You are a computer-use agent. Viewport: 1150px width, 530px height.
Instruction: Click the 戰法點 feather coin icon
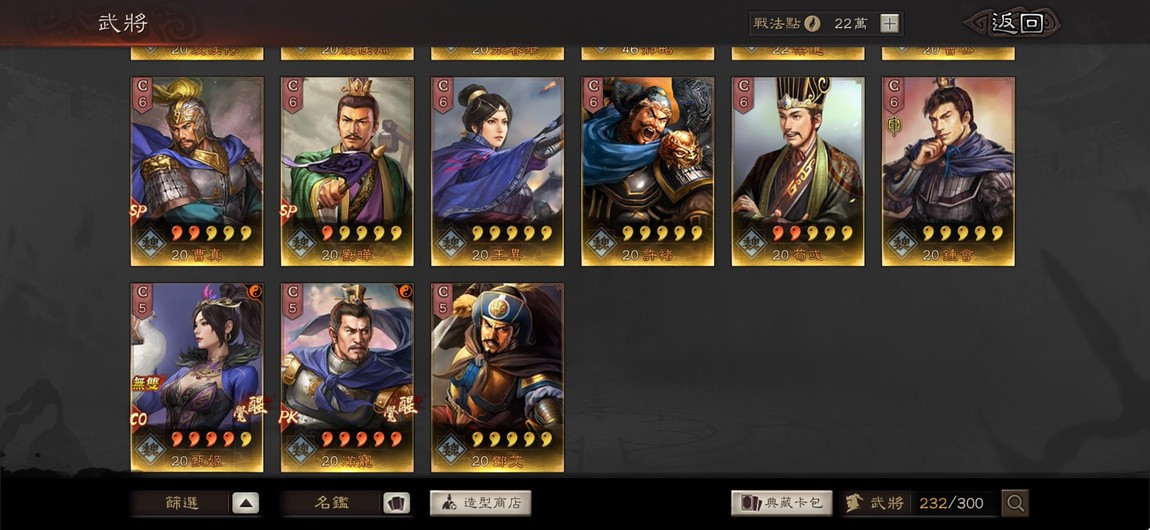[x=812, y=23]
